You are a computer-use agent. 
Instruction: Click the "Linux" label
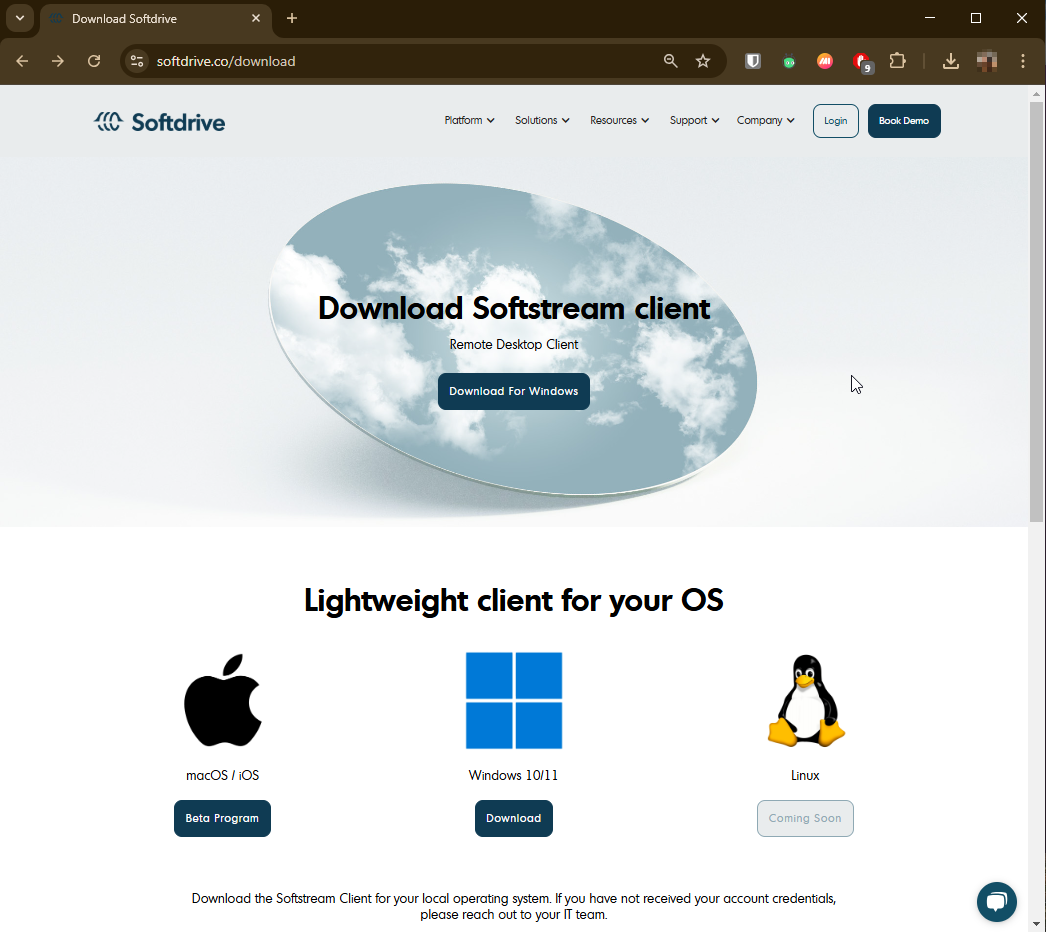pyautogui.click(x=805, y=775)
